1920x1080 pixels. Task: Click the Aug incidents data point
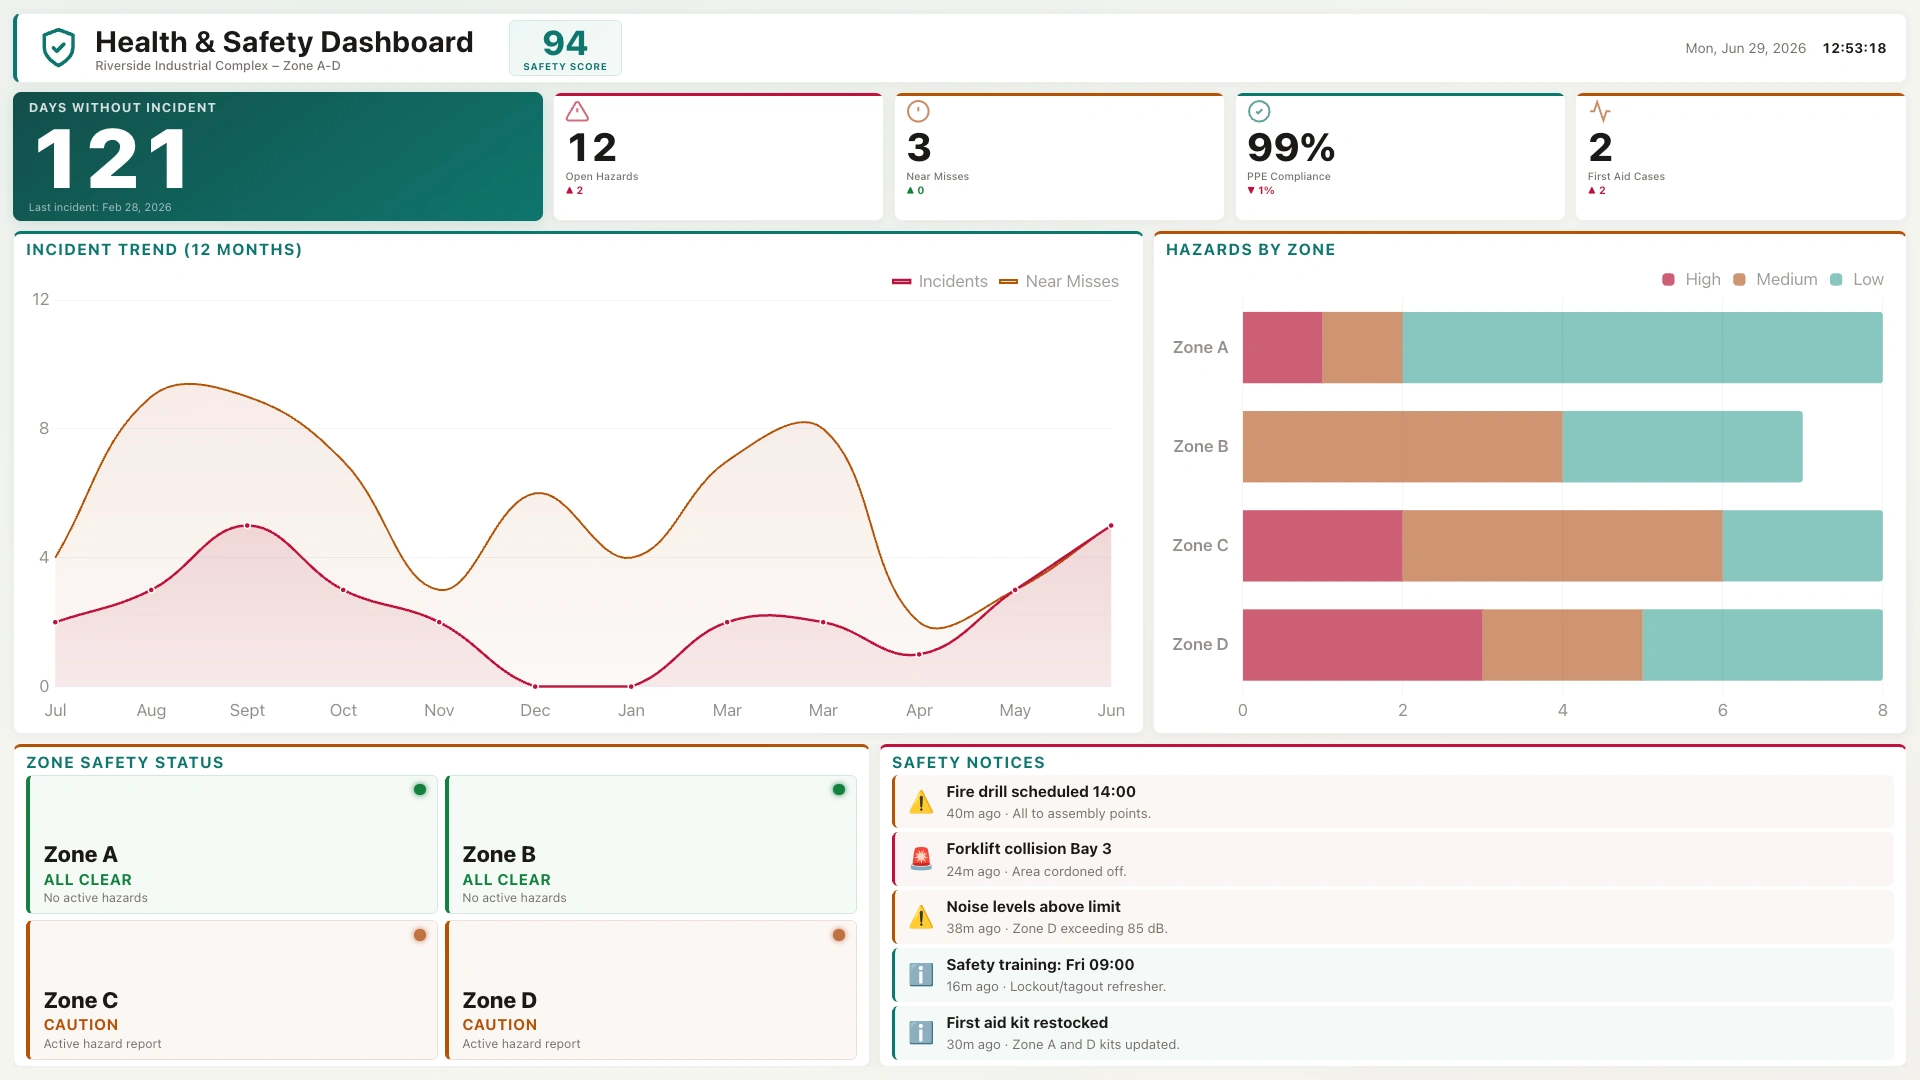(151, 590)
